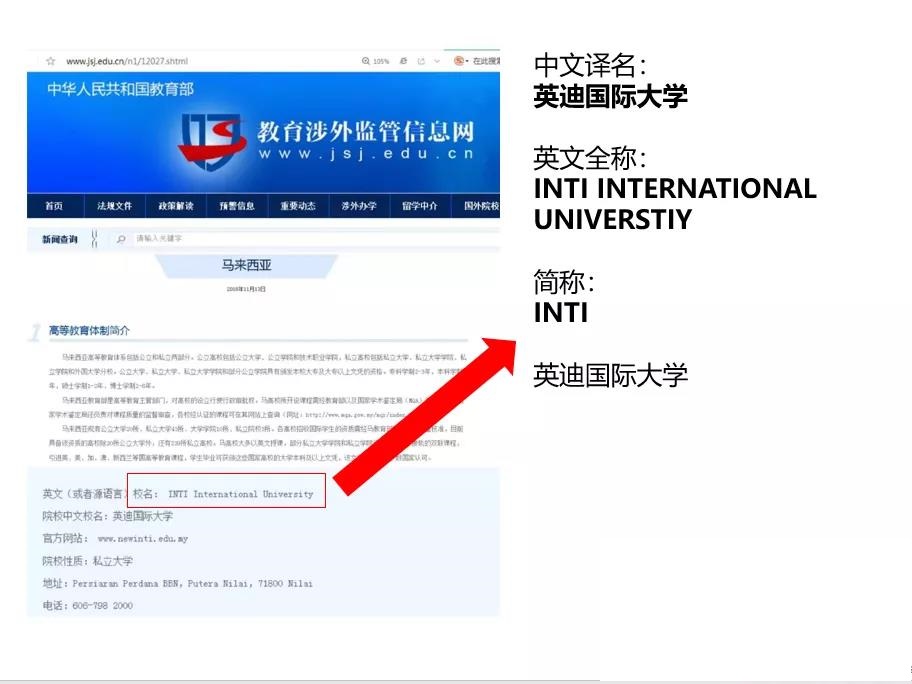Click the share icon in browser toolbar
The width and height of the screenshot is (912, 684).
421,61
